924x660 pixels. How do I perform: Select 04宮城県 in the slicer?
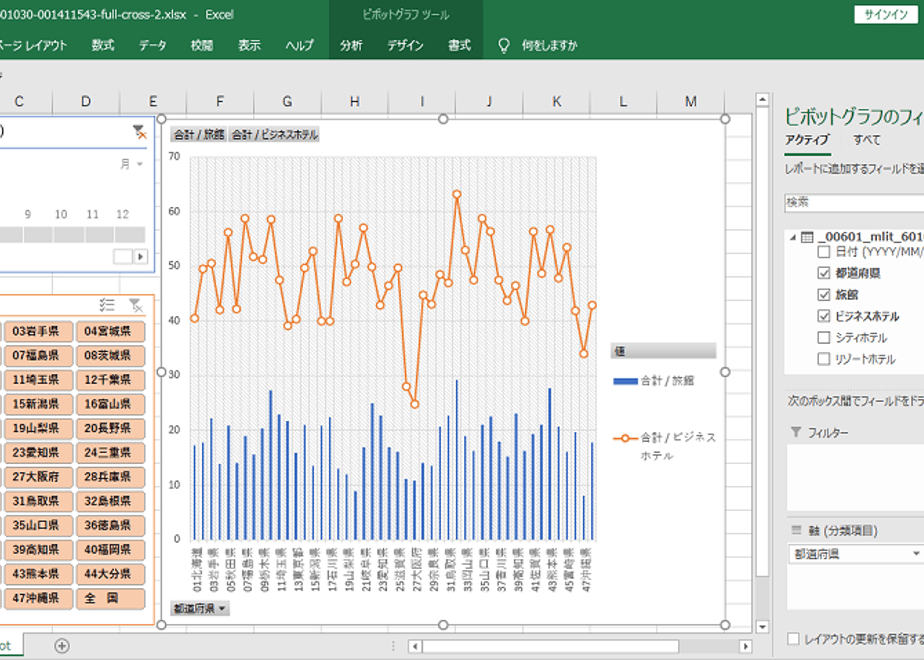point(110,332)
